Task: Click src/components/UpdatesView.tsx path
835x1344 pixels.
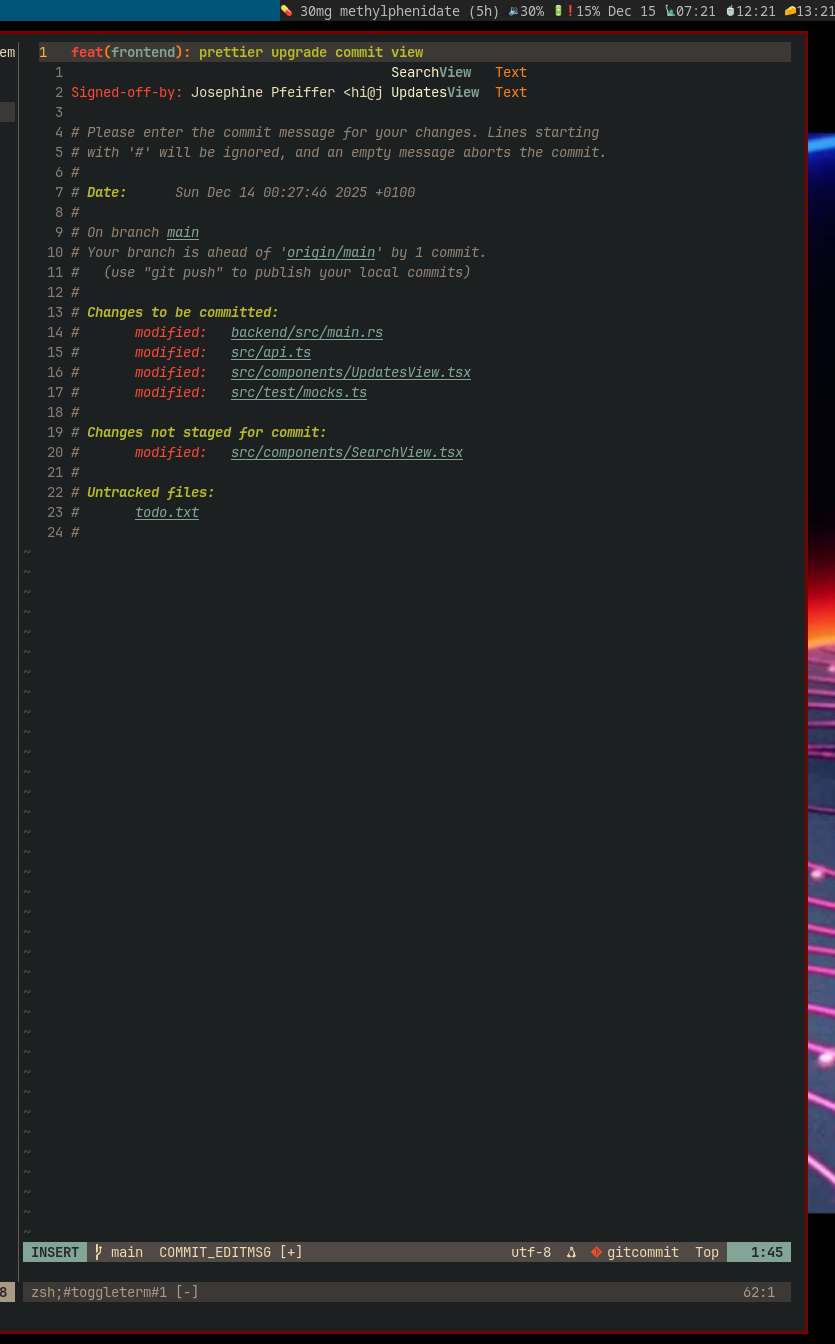Action: [350, 372]
